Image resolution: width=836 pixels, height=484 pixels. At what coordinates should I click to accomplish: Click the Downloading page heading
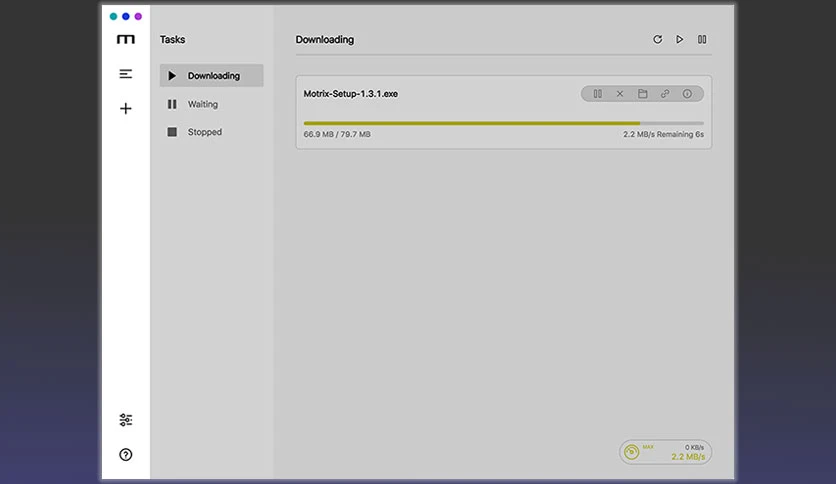click(x=325, y=39)
